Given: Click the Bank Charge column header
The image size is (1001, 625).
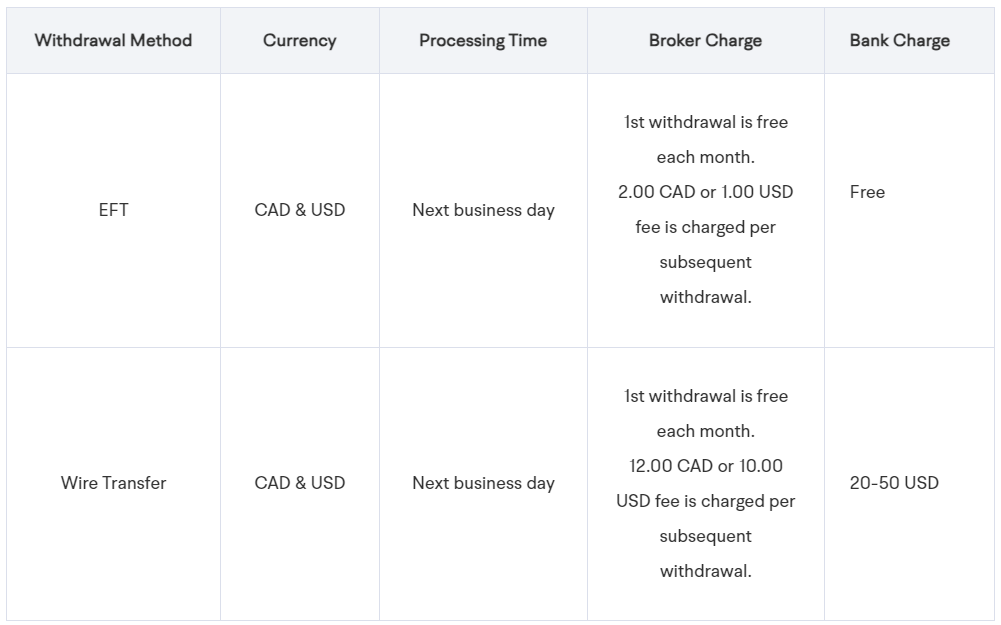Looking at the screenshot, I should (x=899, y=40).
